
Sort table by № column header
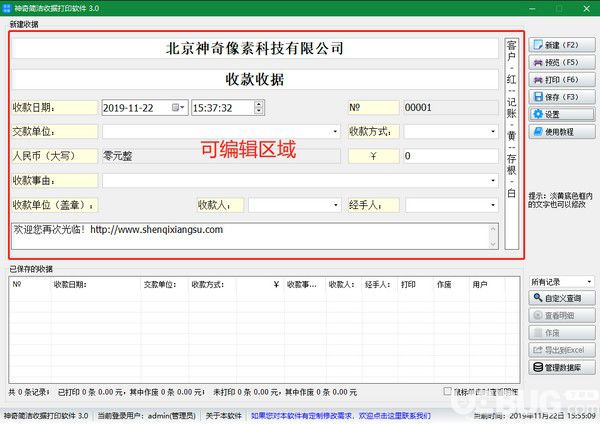(30, 284)
